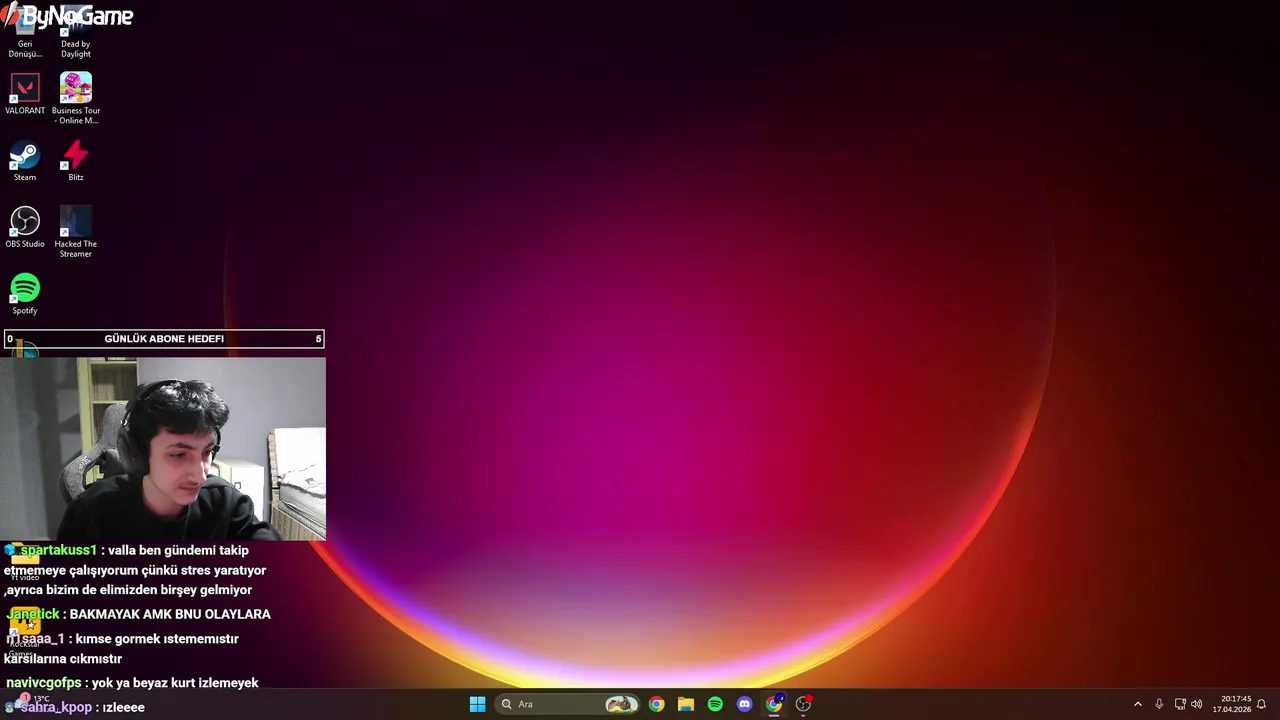
Task: Expand the hidden system tray icons chevron
Action: click(x=1137, y=704)
